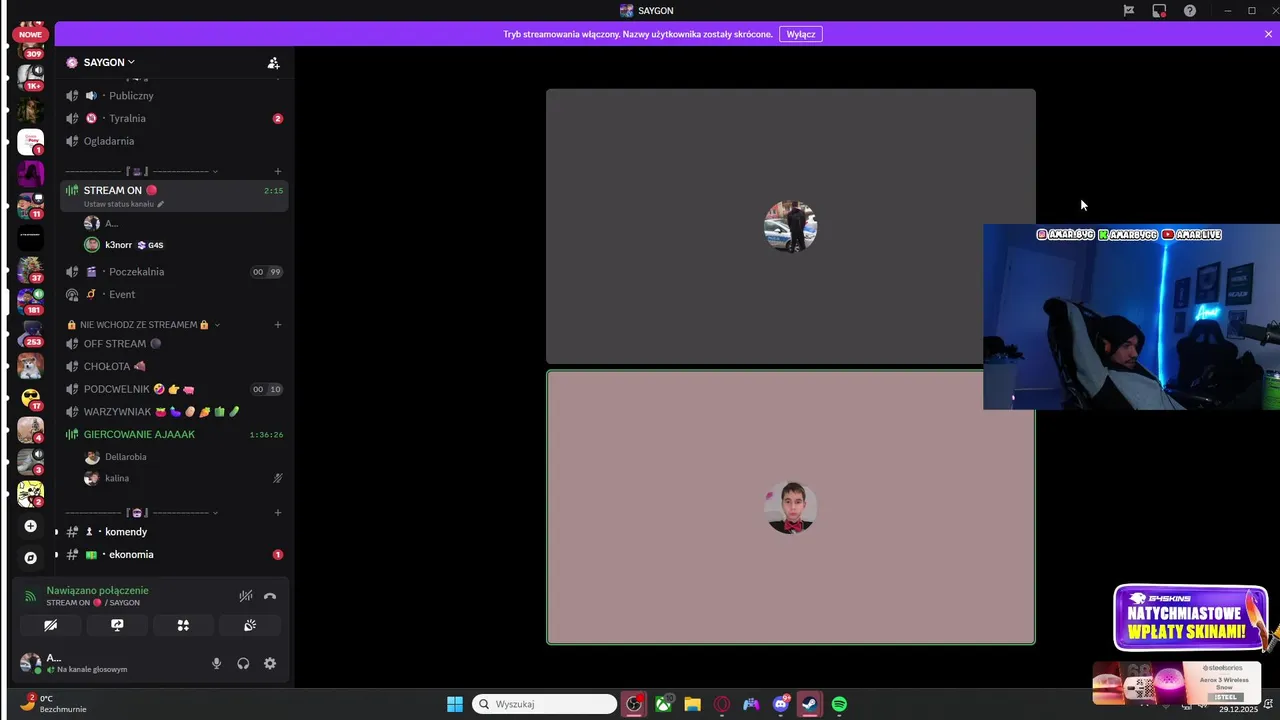Add channel to category above komendy

278,513
